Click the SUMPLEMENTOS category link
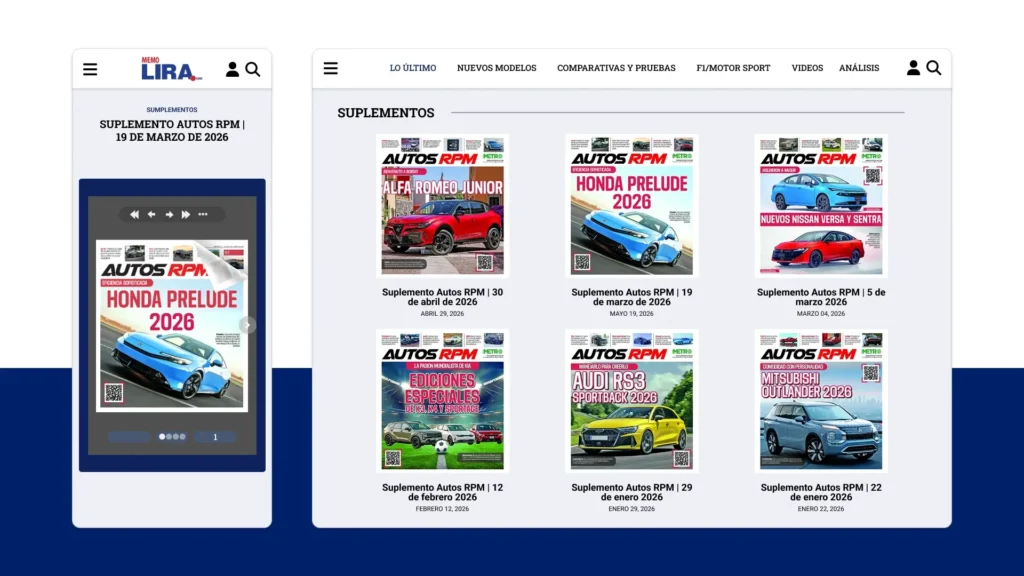Viewport: 1024px width, 576px height. [x=172, y=110]
